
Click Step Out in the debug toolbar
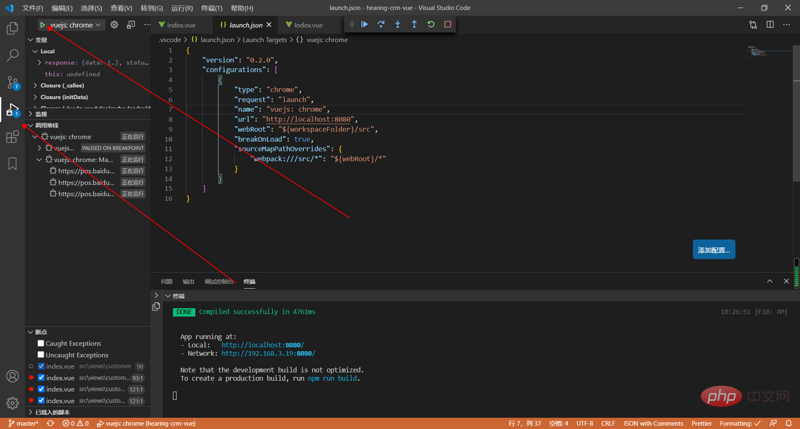tap(414, 24)
